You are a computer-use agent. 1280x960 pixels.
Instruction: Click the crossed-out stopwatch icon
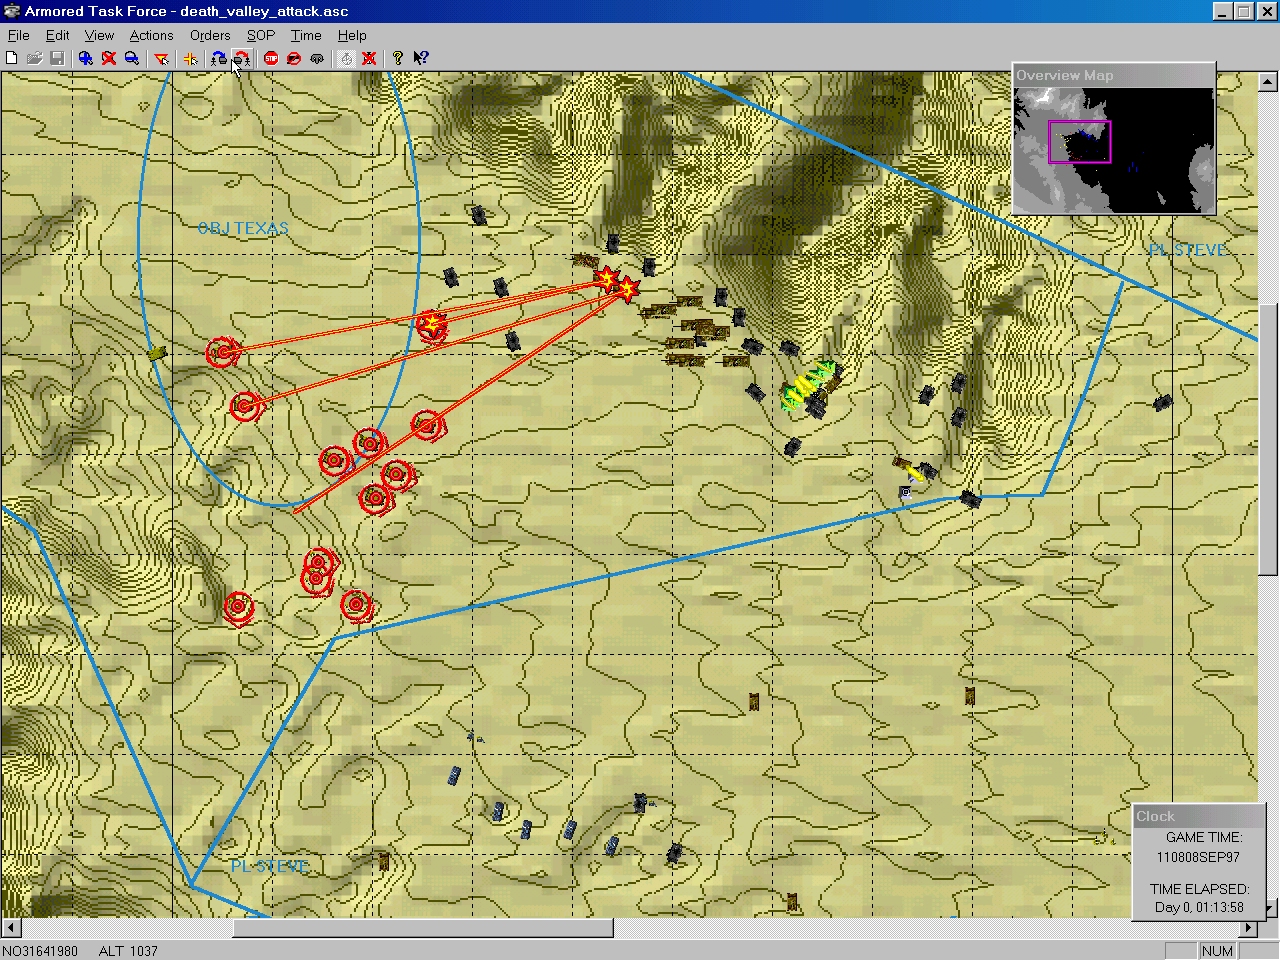(x=369, y=58)
